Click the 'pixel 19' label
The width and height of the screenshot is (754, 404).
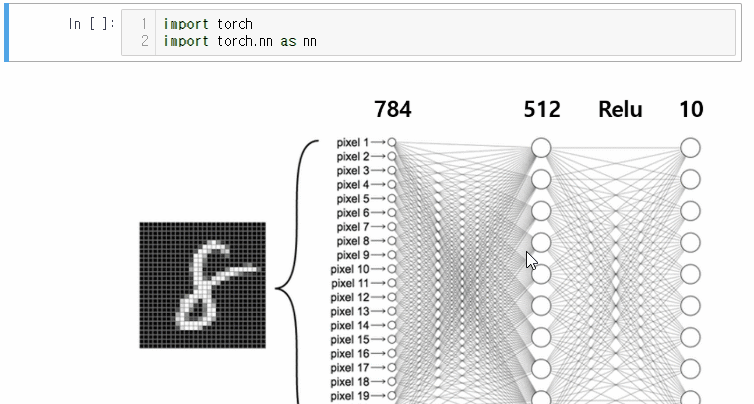pos(350,396)
